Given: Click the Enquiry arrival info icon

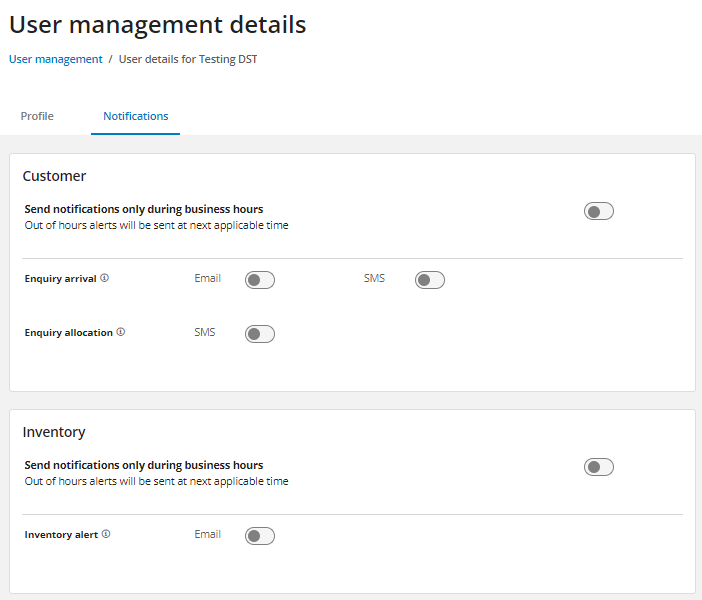Looking at the screenshot, I should point(105,278).
